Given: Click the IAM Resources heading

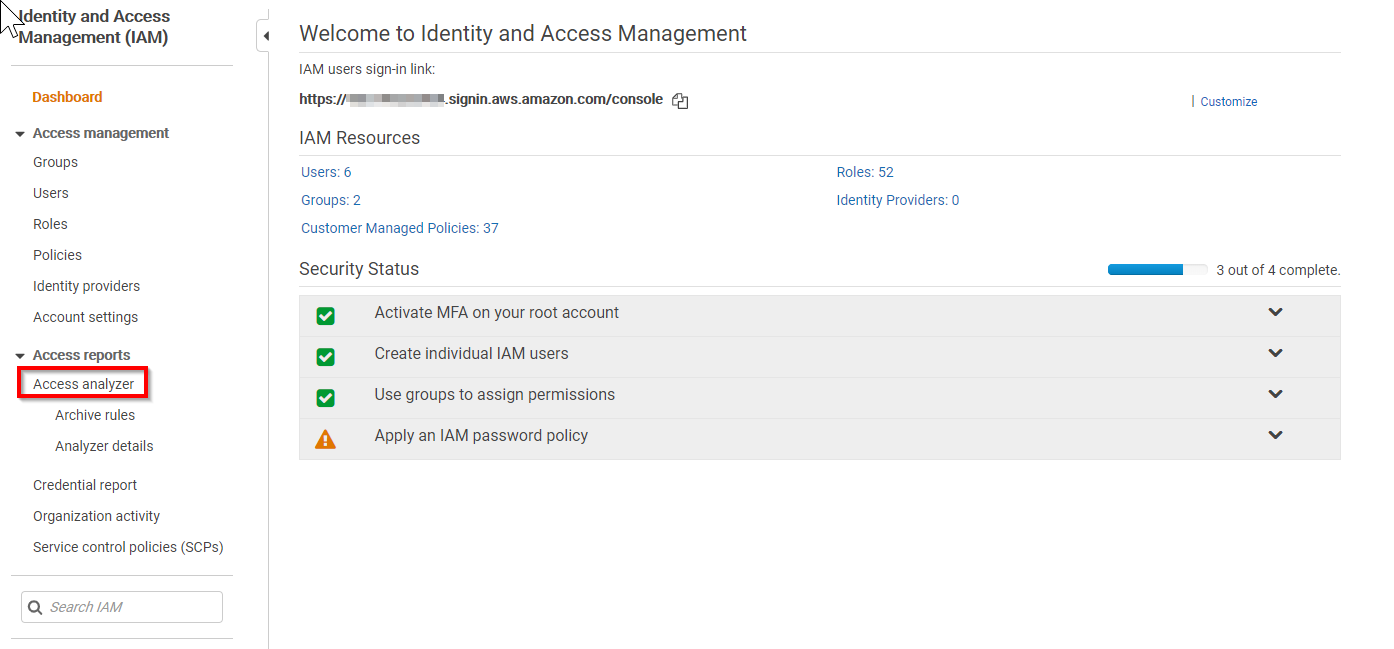Looking at the screenshot, I should [x=360, y=138].
